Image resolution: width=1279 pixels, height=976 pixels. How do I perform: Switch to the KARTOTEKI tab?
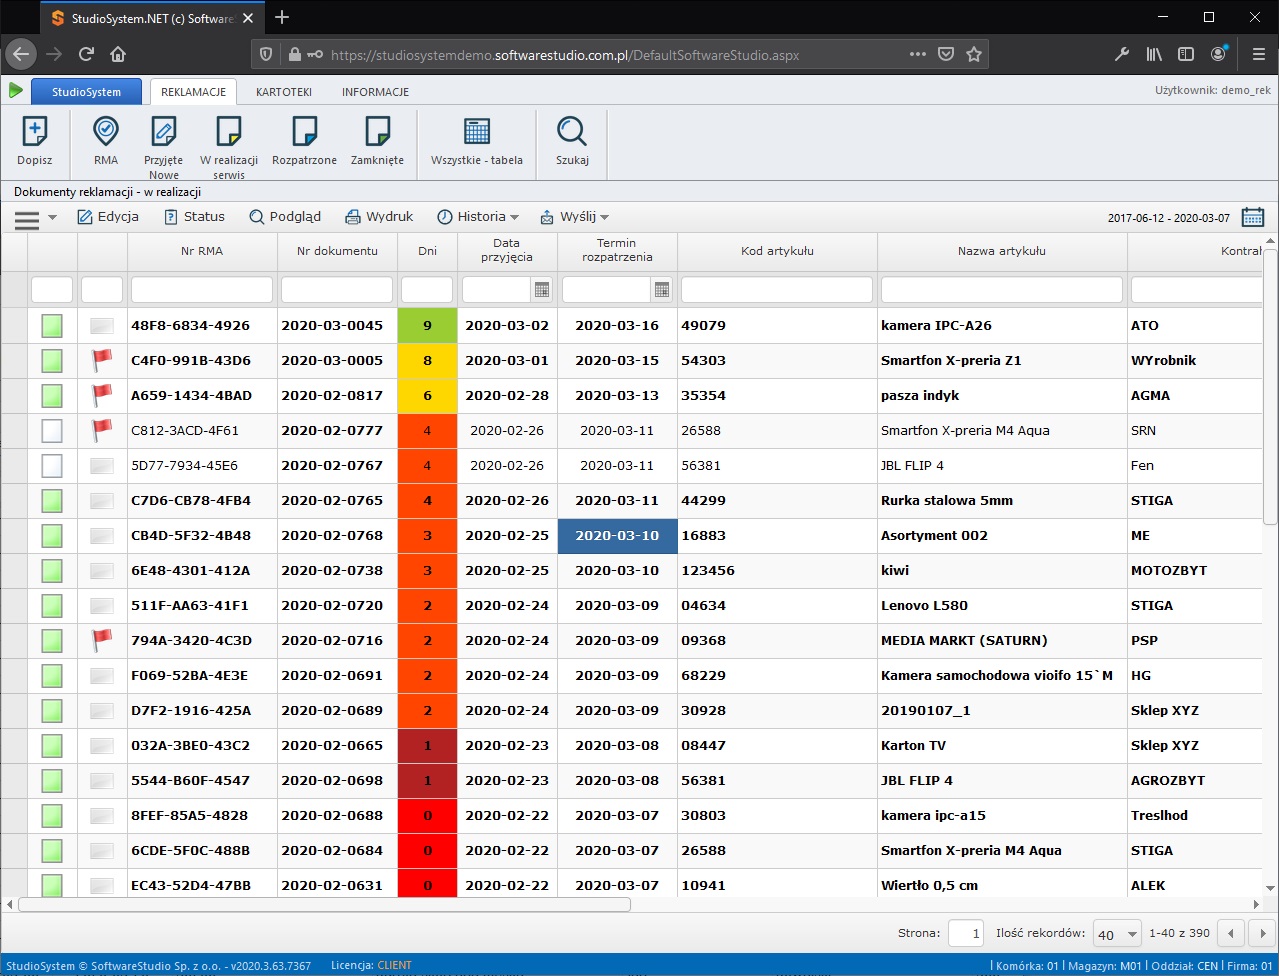click(283, 91)
